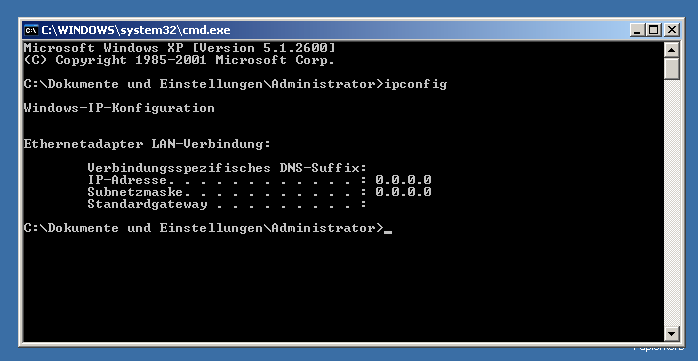Viewport: 698px width, 361px height.
Task: Minimize the cmd.exe command window
Action: pyautogui.click(x=637, y=30)
